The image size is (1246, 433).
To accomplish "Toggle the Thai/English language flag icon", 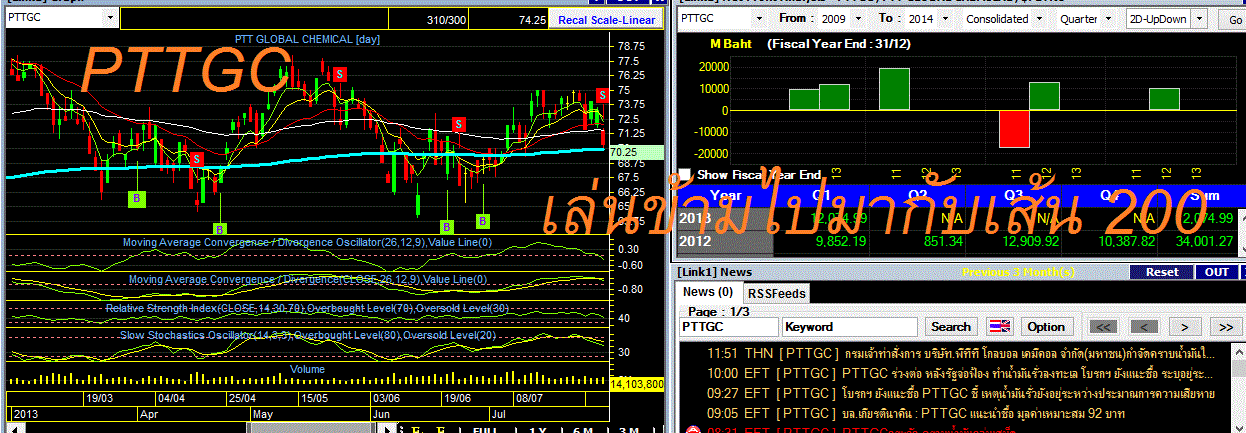I will (x=999, y=327).
